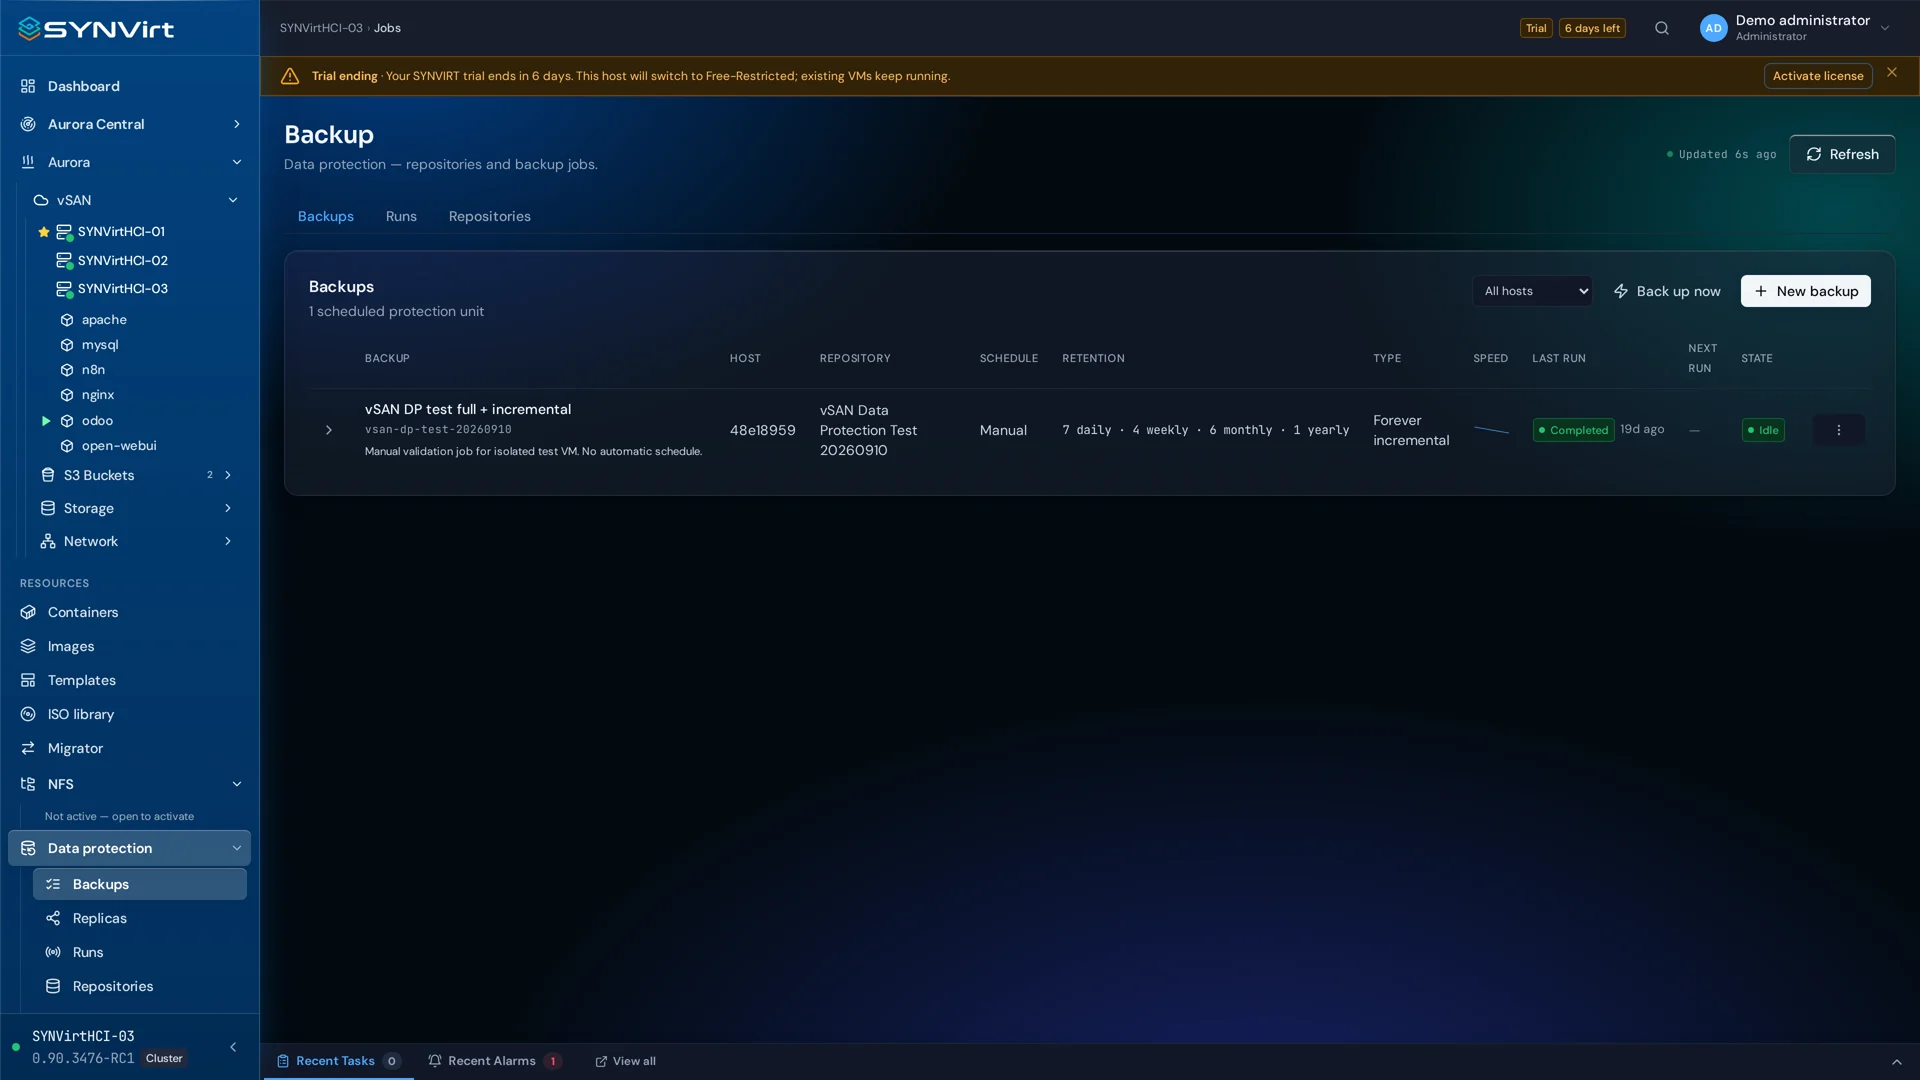Open the Demo administrator user menu
Viewport: 1920px width, 1080px height.
click(x=1795, y=28)
